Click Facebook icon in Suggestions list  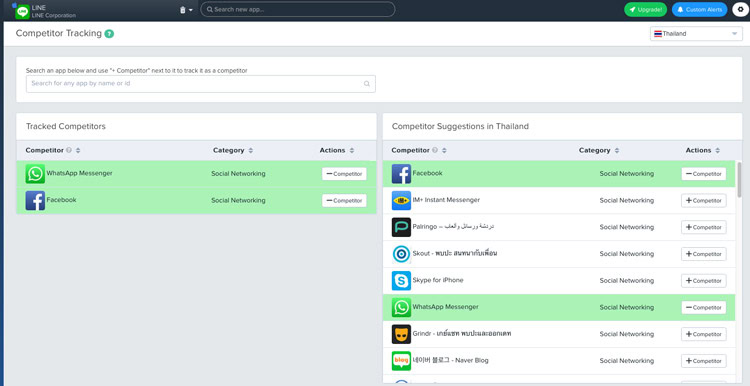(x=401, y=174)
